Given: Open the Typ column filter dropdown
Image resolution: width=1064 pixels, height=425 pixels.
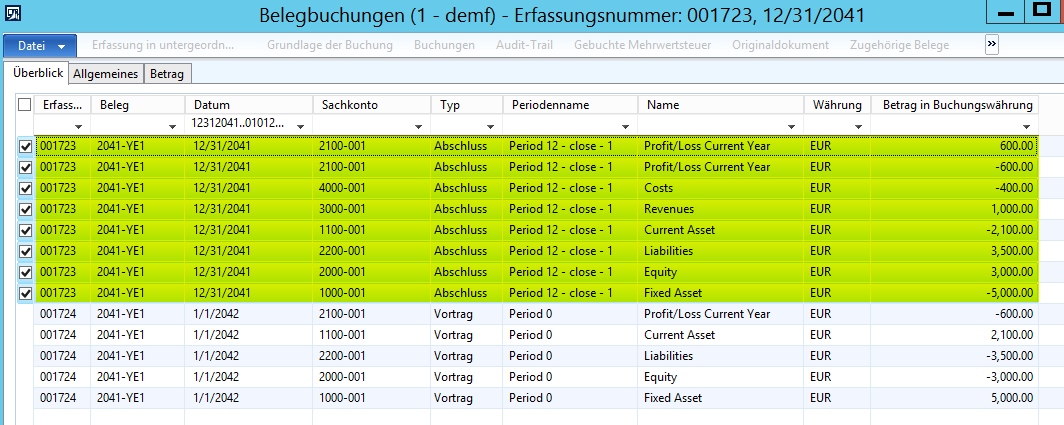Looking at the screenshot, I should point(490,126).
